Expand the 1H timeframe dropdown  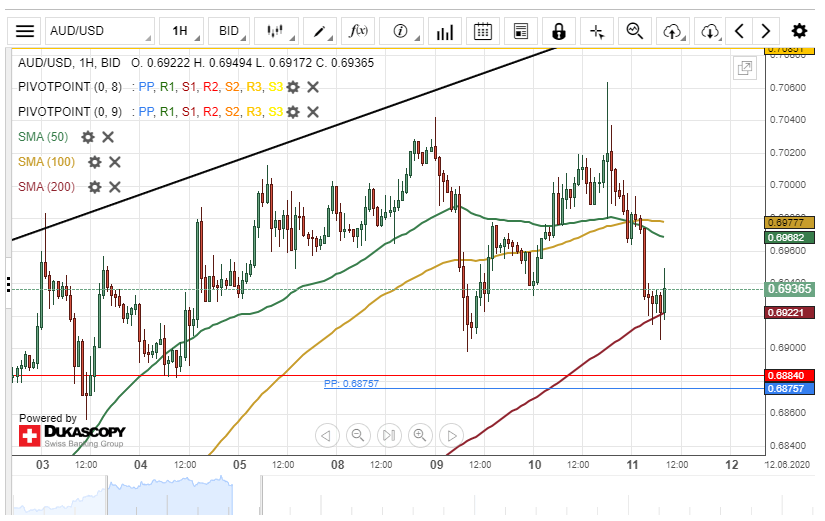(x=186, y=31)
